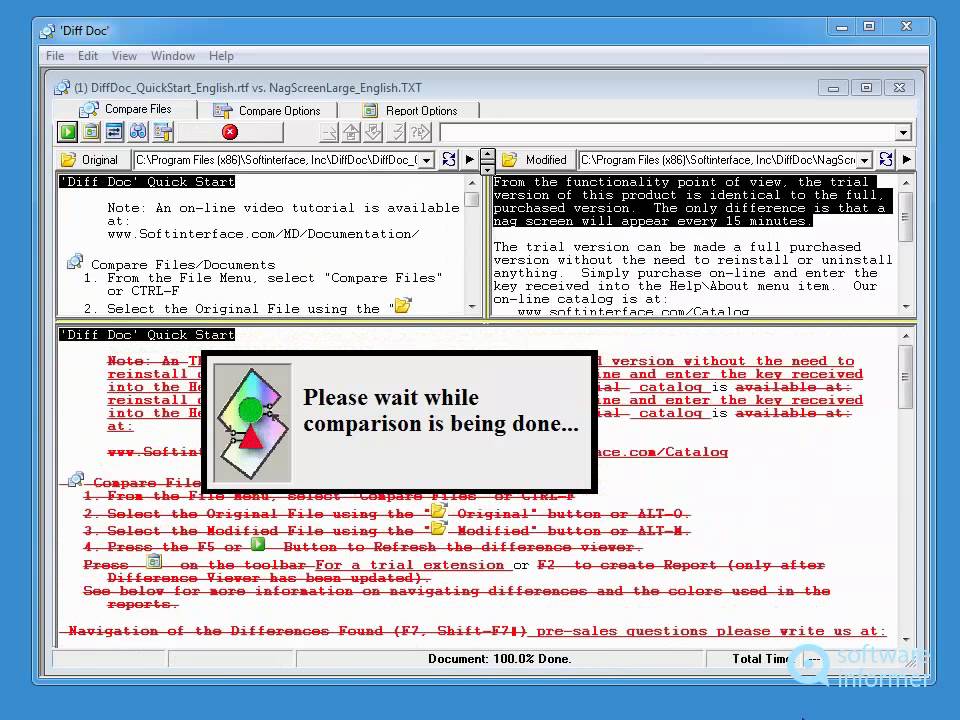The image size is (960, 720).
Task: Minimize the inner comparison document window
Action: (x=833, y=88)
